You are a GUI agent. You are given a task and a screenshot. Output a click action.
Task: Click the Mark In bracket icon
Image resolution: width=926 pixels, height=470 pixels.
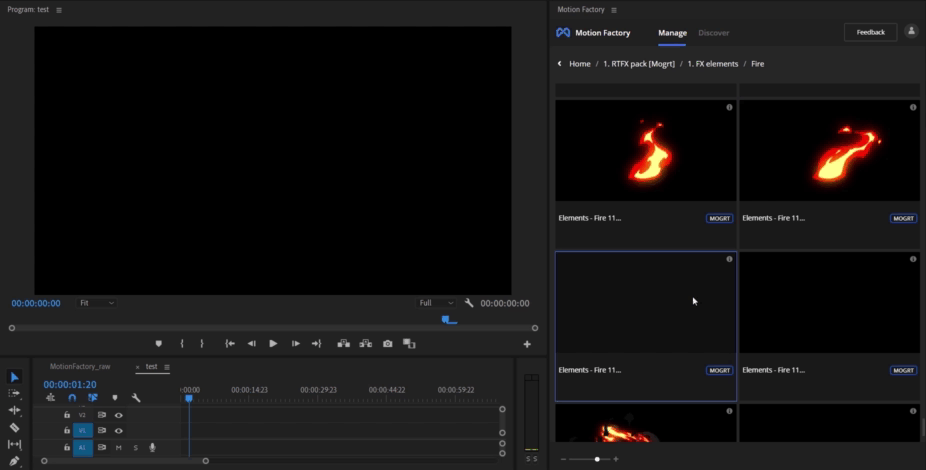click(x=181, y=344)
